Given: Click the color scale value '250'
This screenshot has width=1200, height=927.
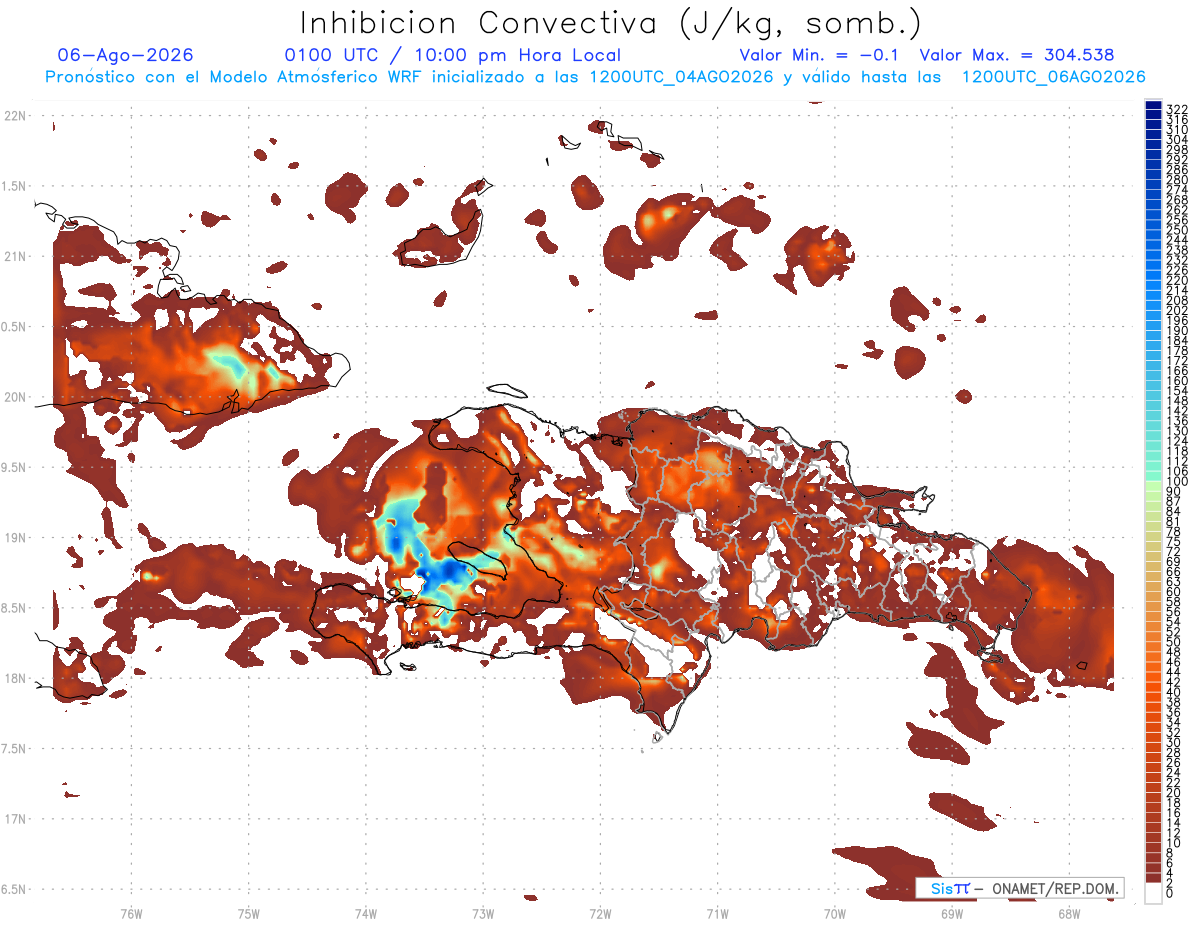Looking at the screenshot, I should [x=1176, y=230].
